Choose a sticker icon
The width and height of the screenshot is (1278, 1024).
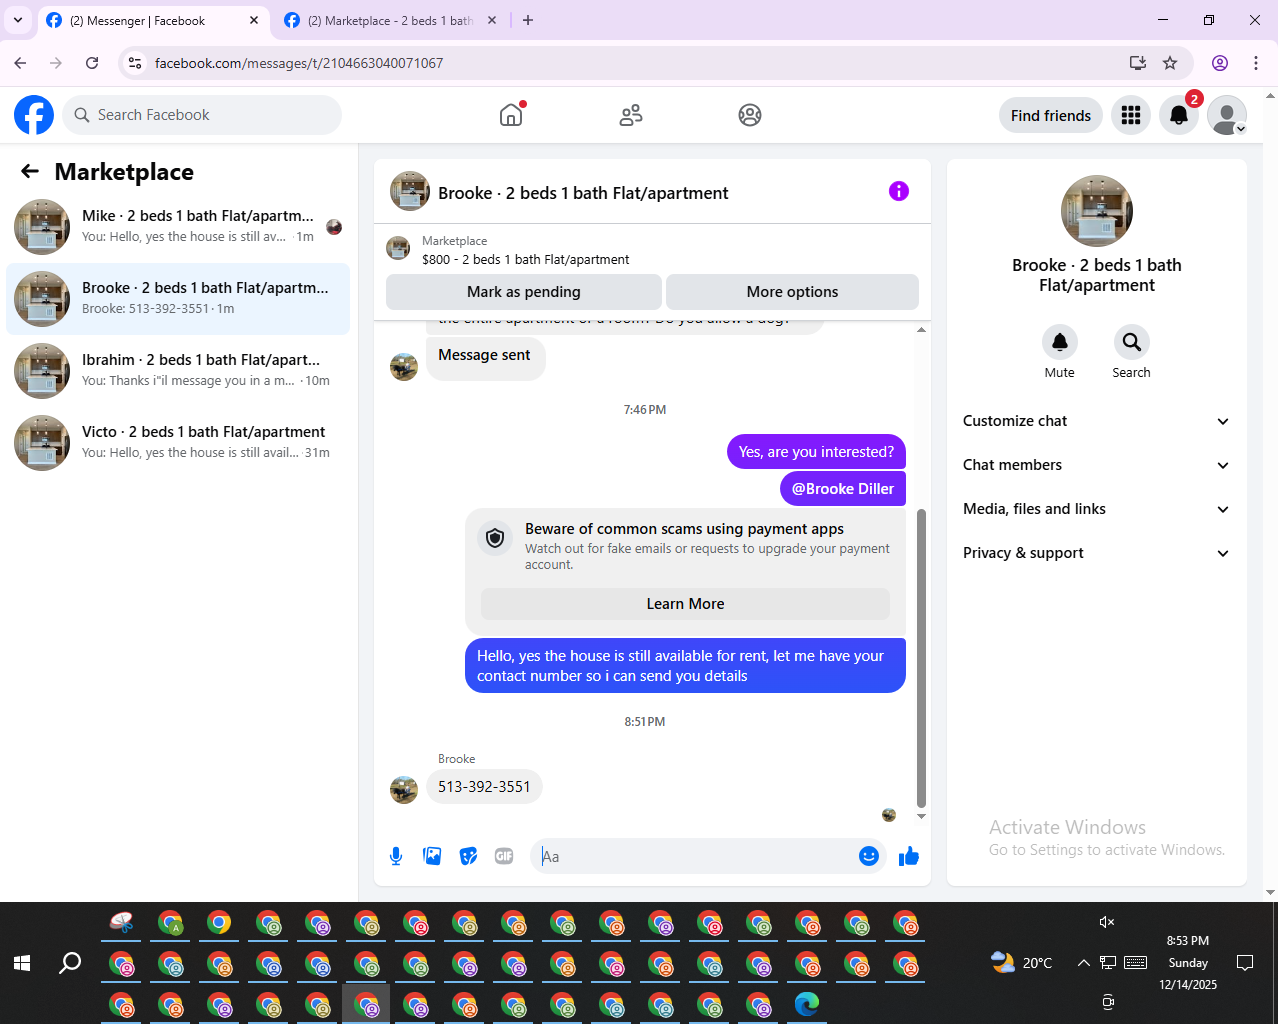[468, 856]
